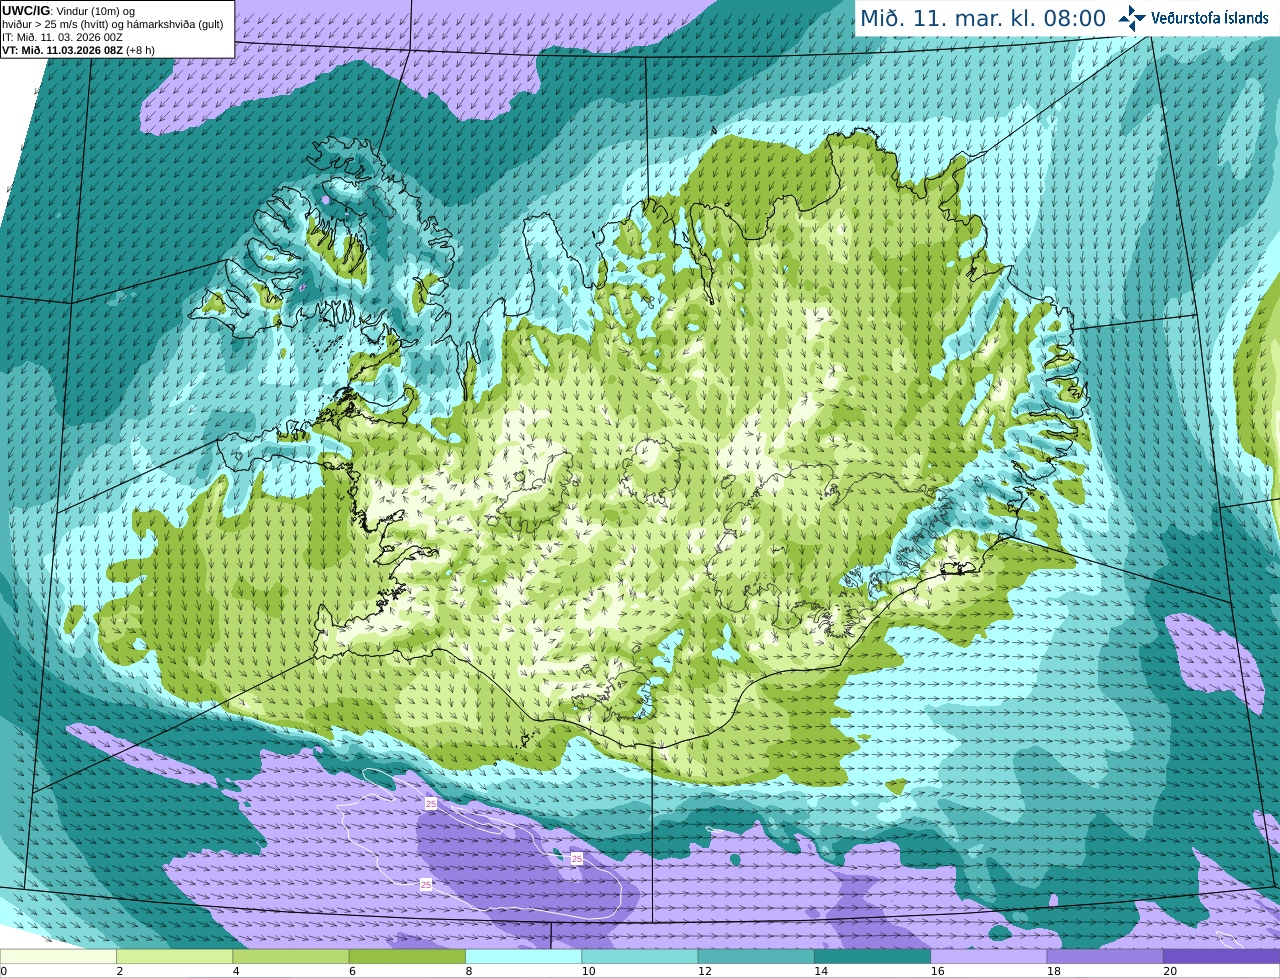
Task: Click the Veðurstofa Íslands star logo icon
Action: tap(1132, 18)
